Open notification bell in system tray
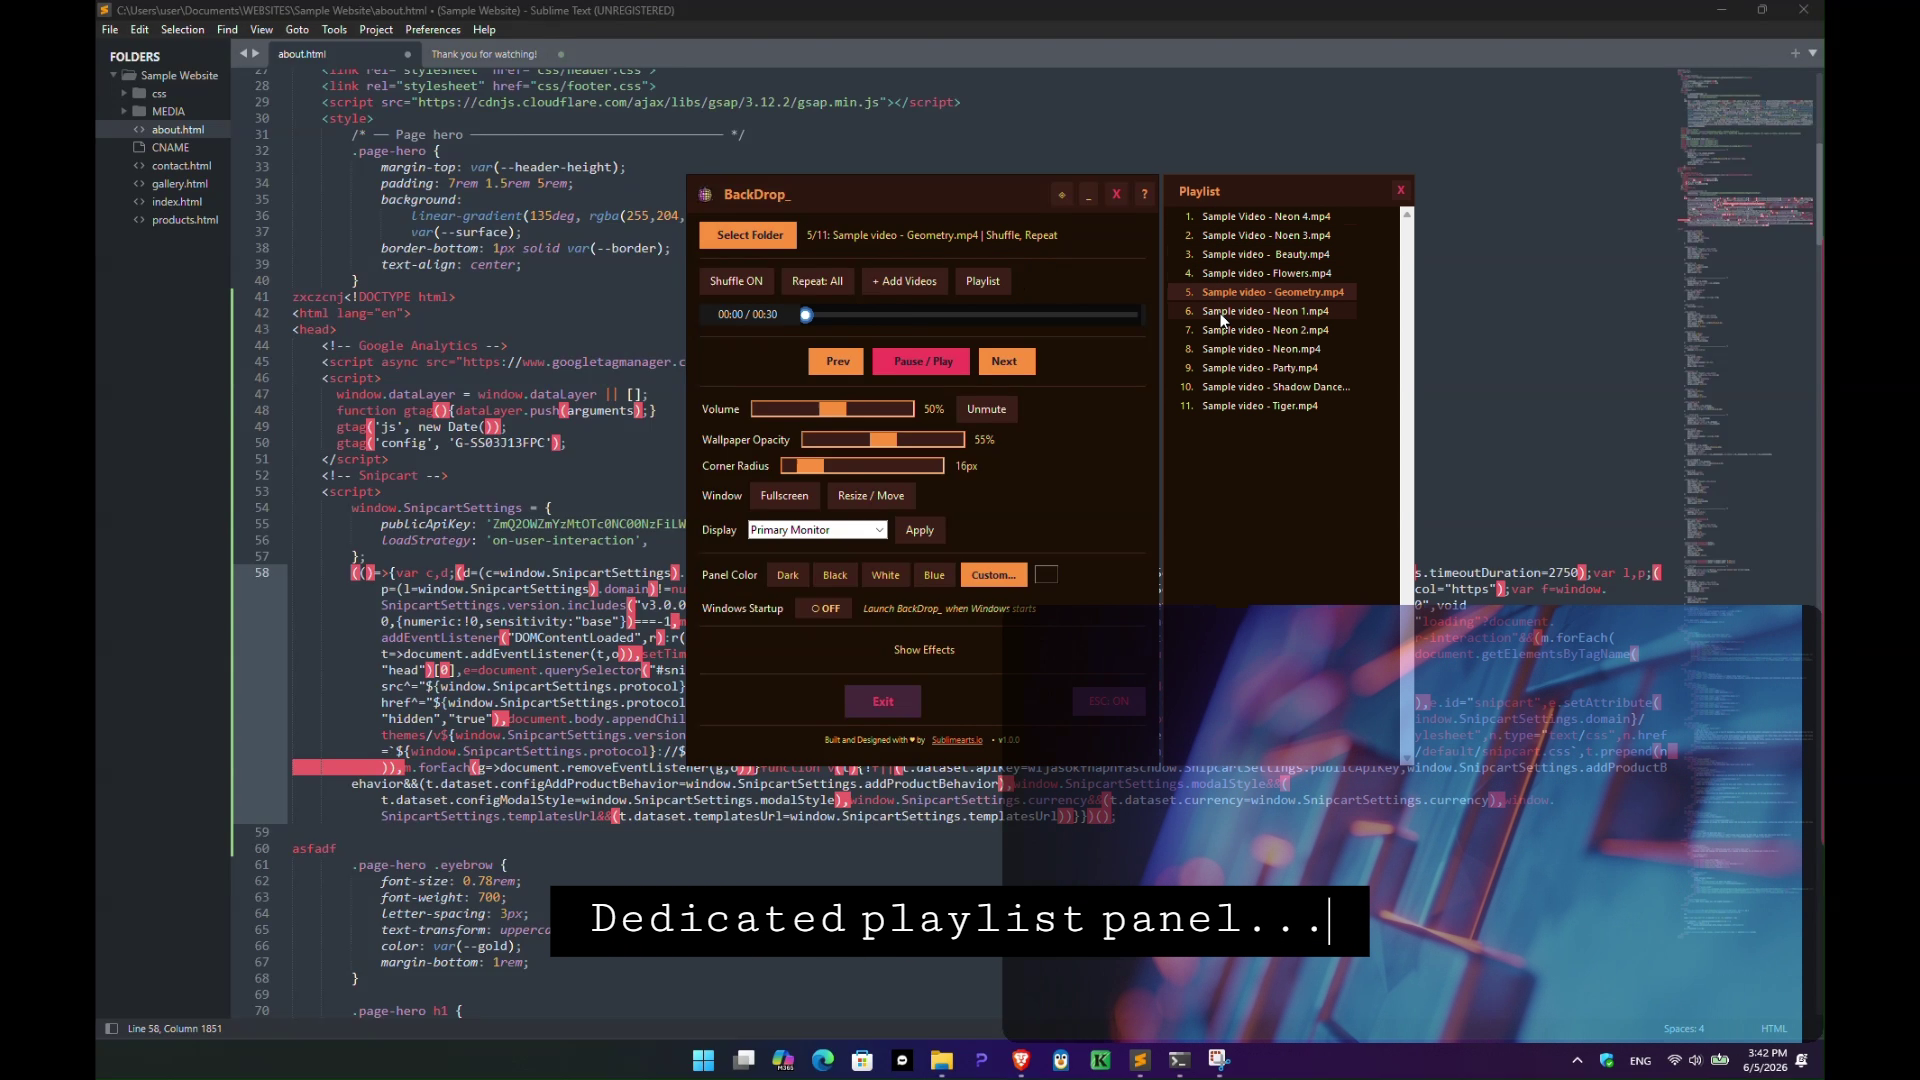 tap(1803, 1060)
